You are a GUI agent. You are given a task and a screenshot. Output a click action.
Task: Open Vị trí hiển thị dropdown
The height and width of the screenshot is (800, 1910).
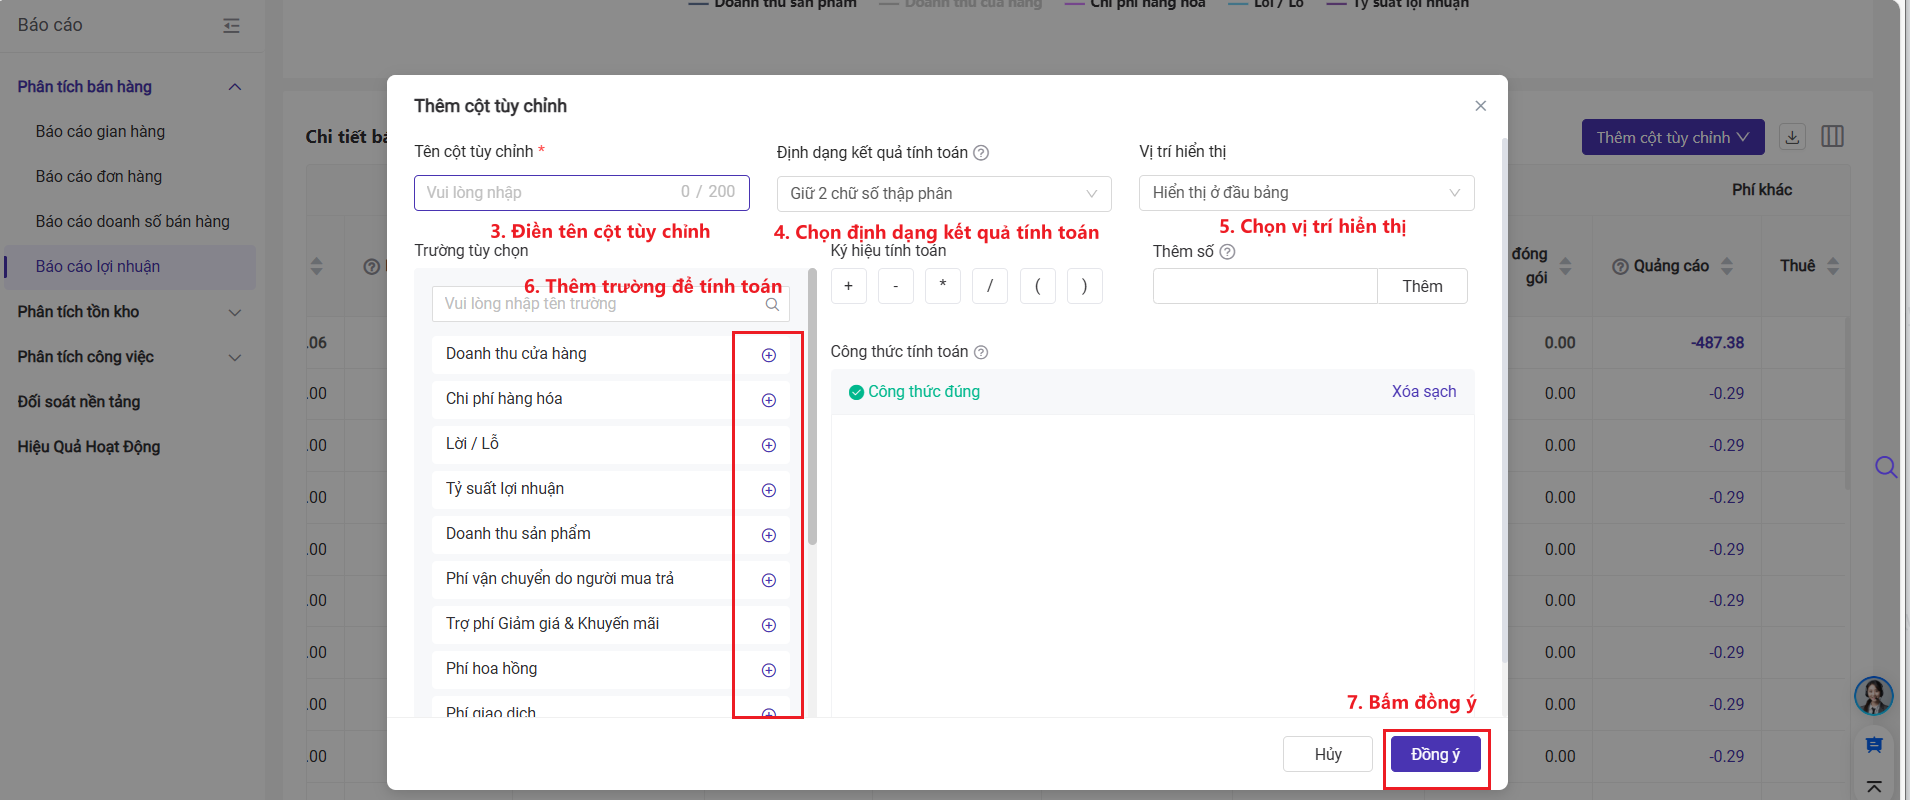tap(1305, 193)
